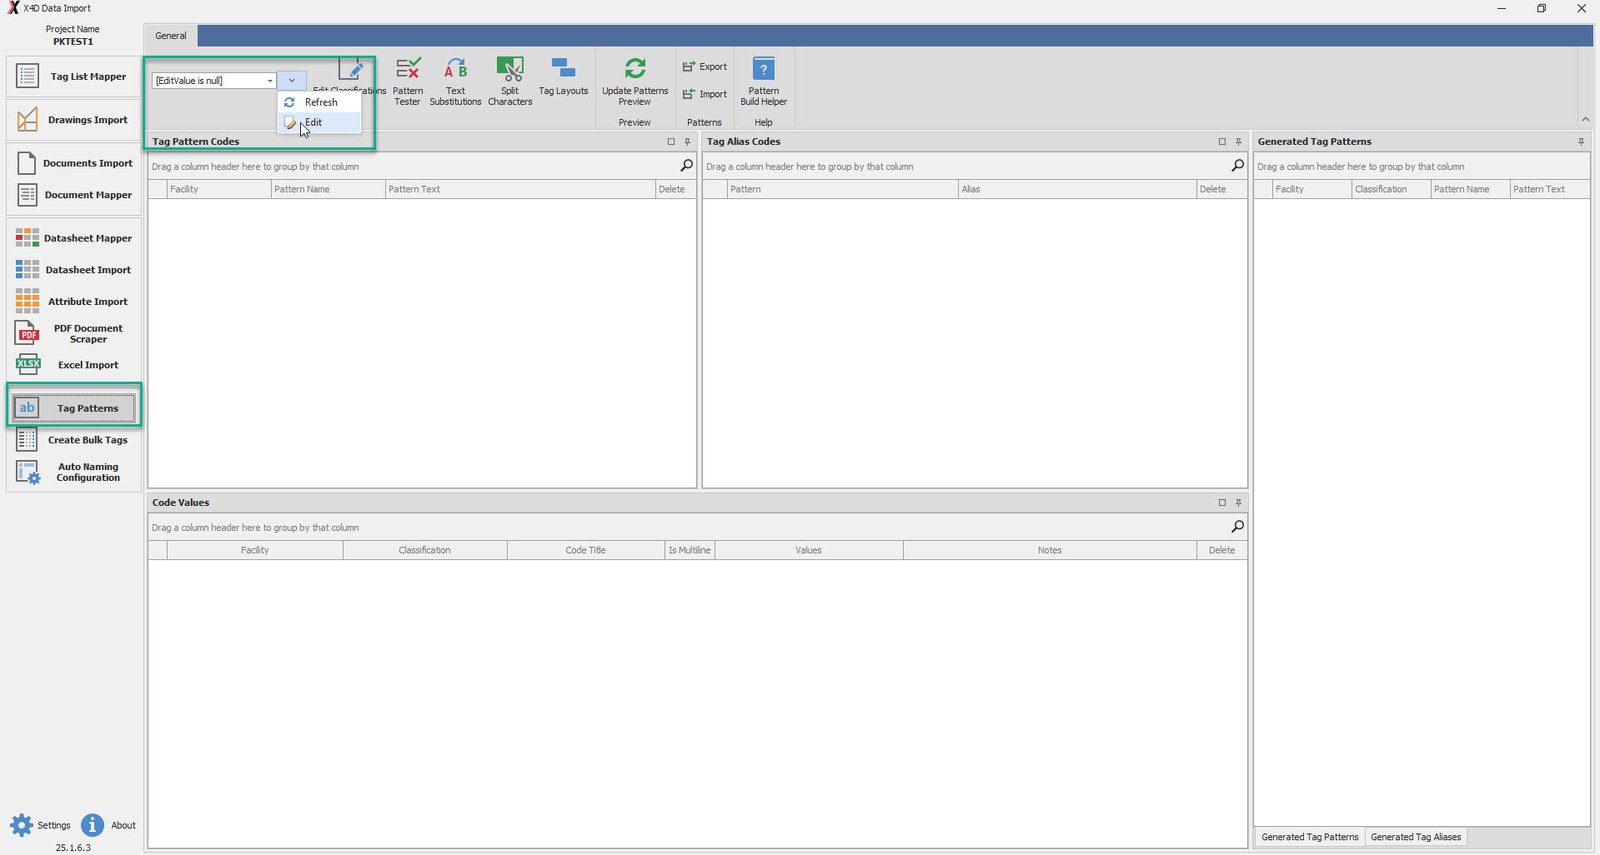Click Update Patterns Preview icon
Image resolution: width=1600 pixels, height=855 pixels.
coord(635,80)
